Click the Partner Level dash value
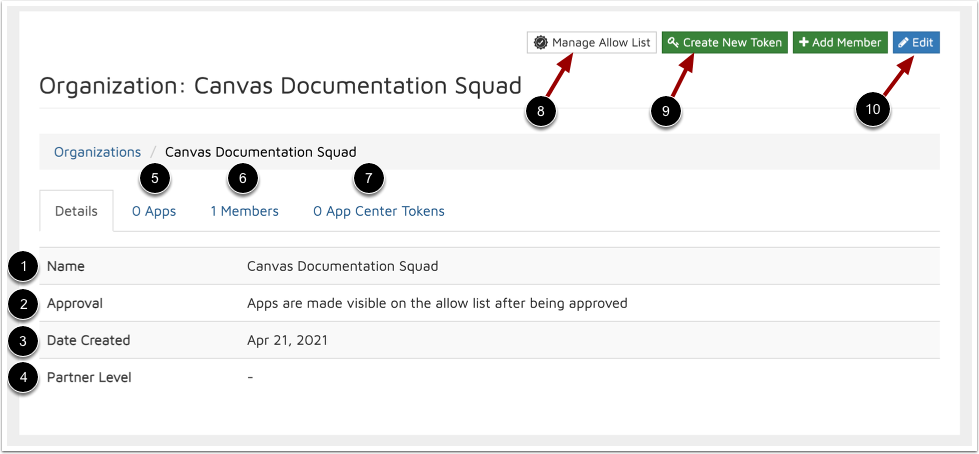The height and width of the screenshot is (454, 979). click(x=250, y=377)
